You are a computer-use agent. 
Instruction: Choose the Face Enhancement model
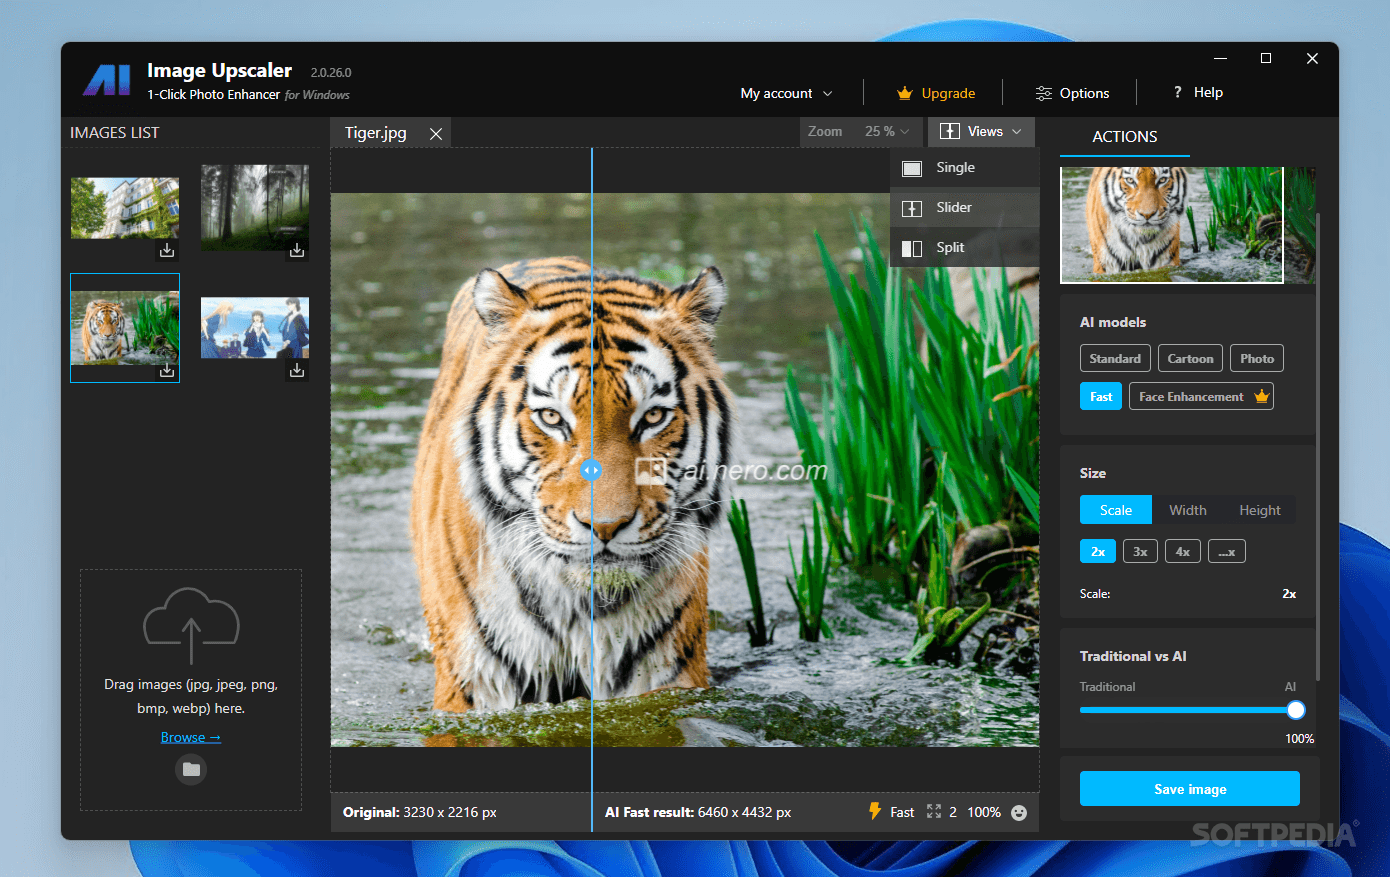pyautogui.click(x=1201, y=396)
